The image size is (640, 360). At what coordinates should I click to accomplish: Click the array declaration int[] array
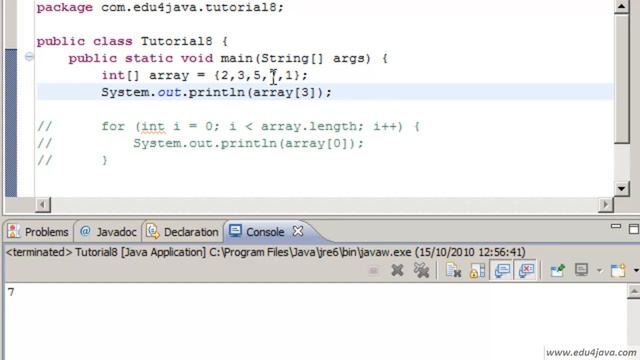145,76
